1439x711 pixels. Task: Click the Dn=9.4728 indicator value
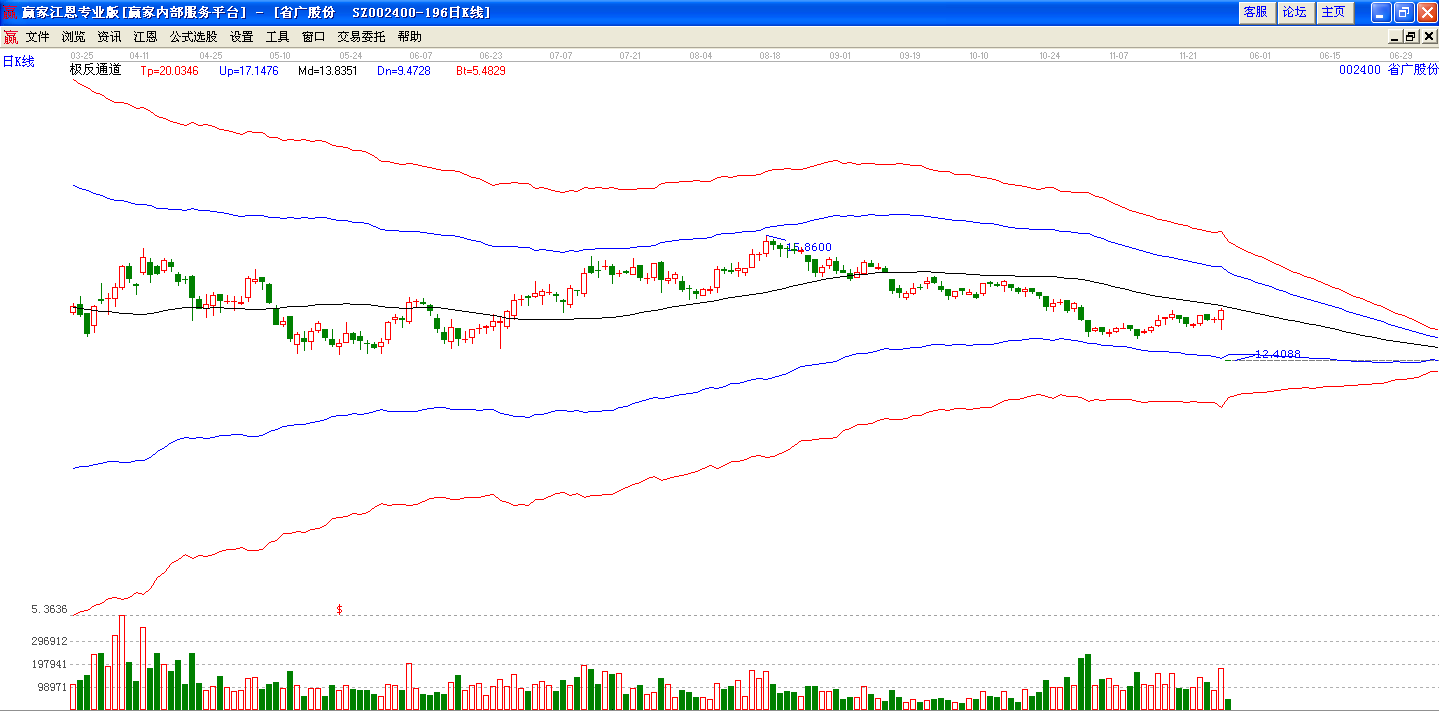[404, 71]
